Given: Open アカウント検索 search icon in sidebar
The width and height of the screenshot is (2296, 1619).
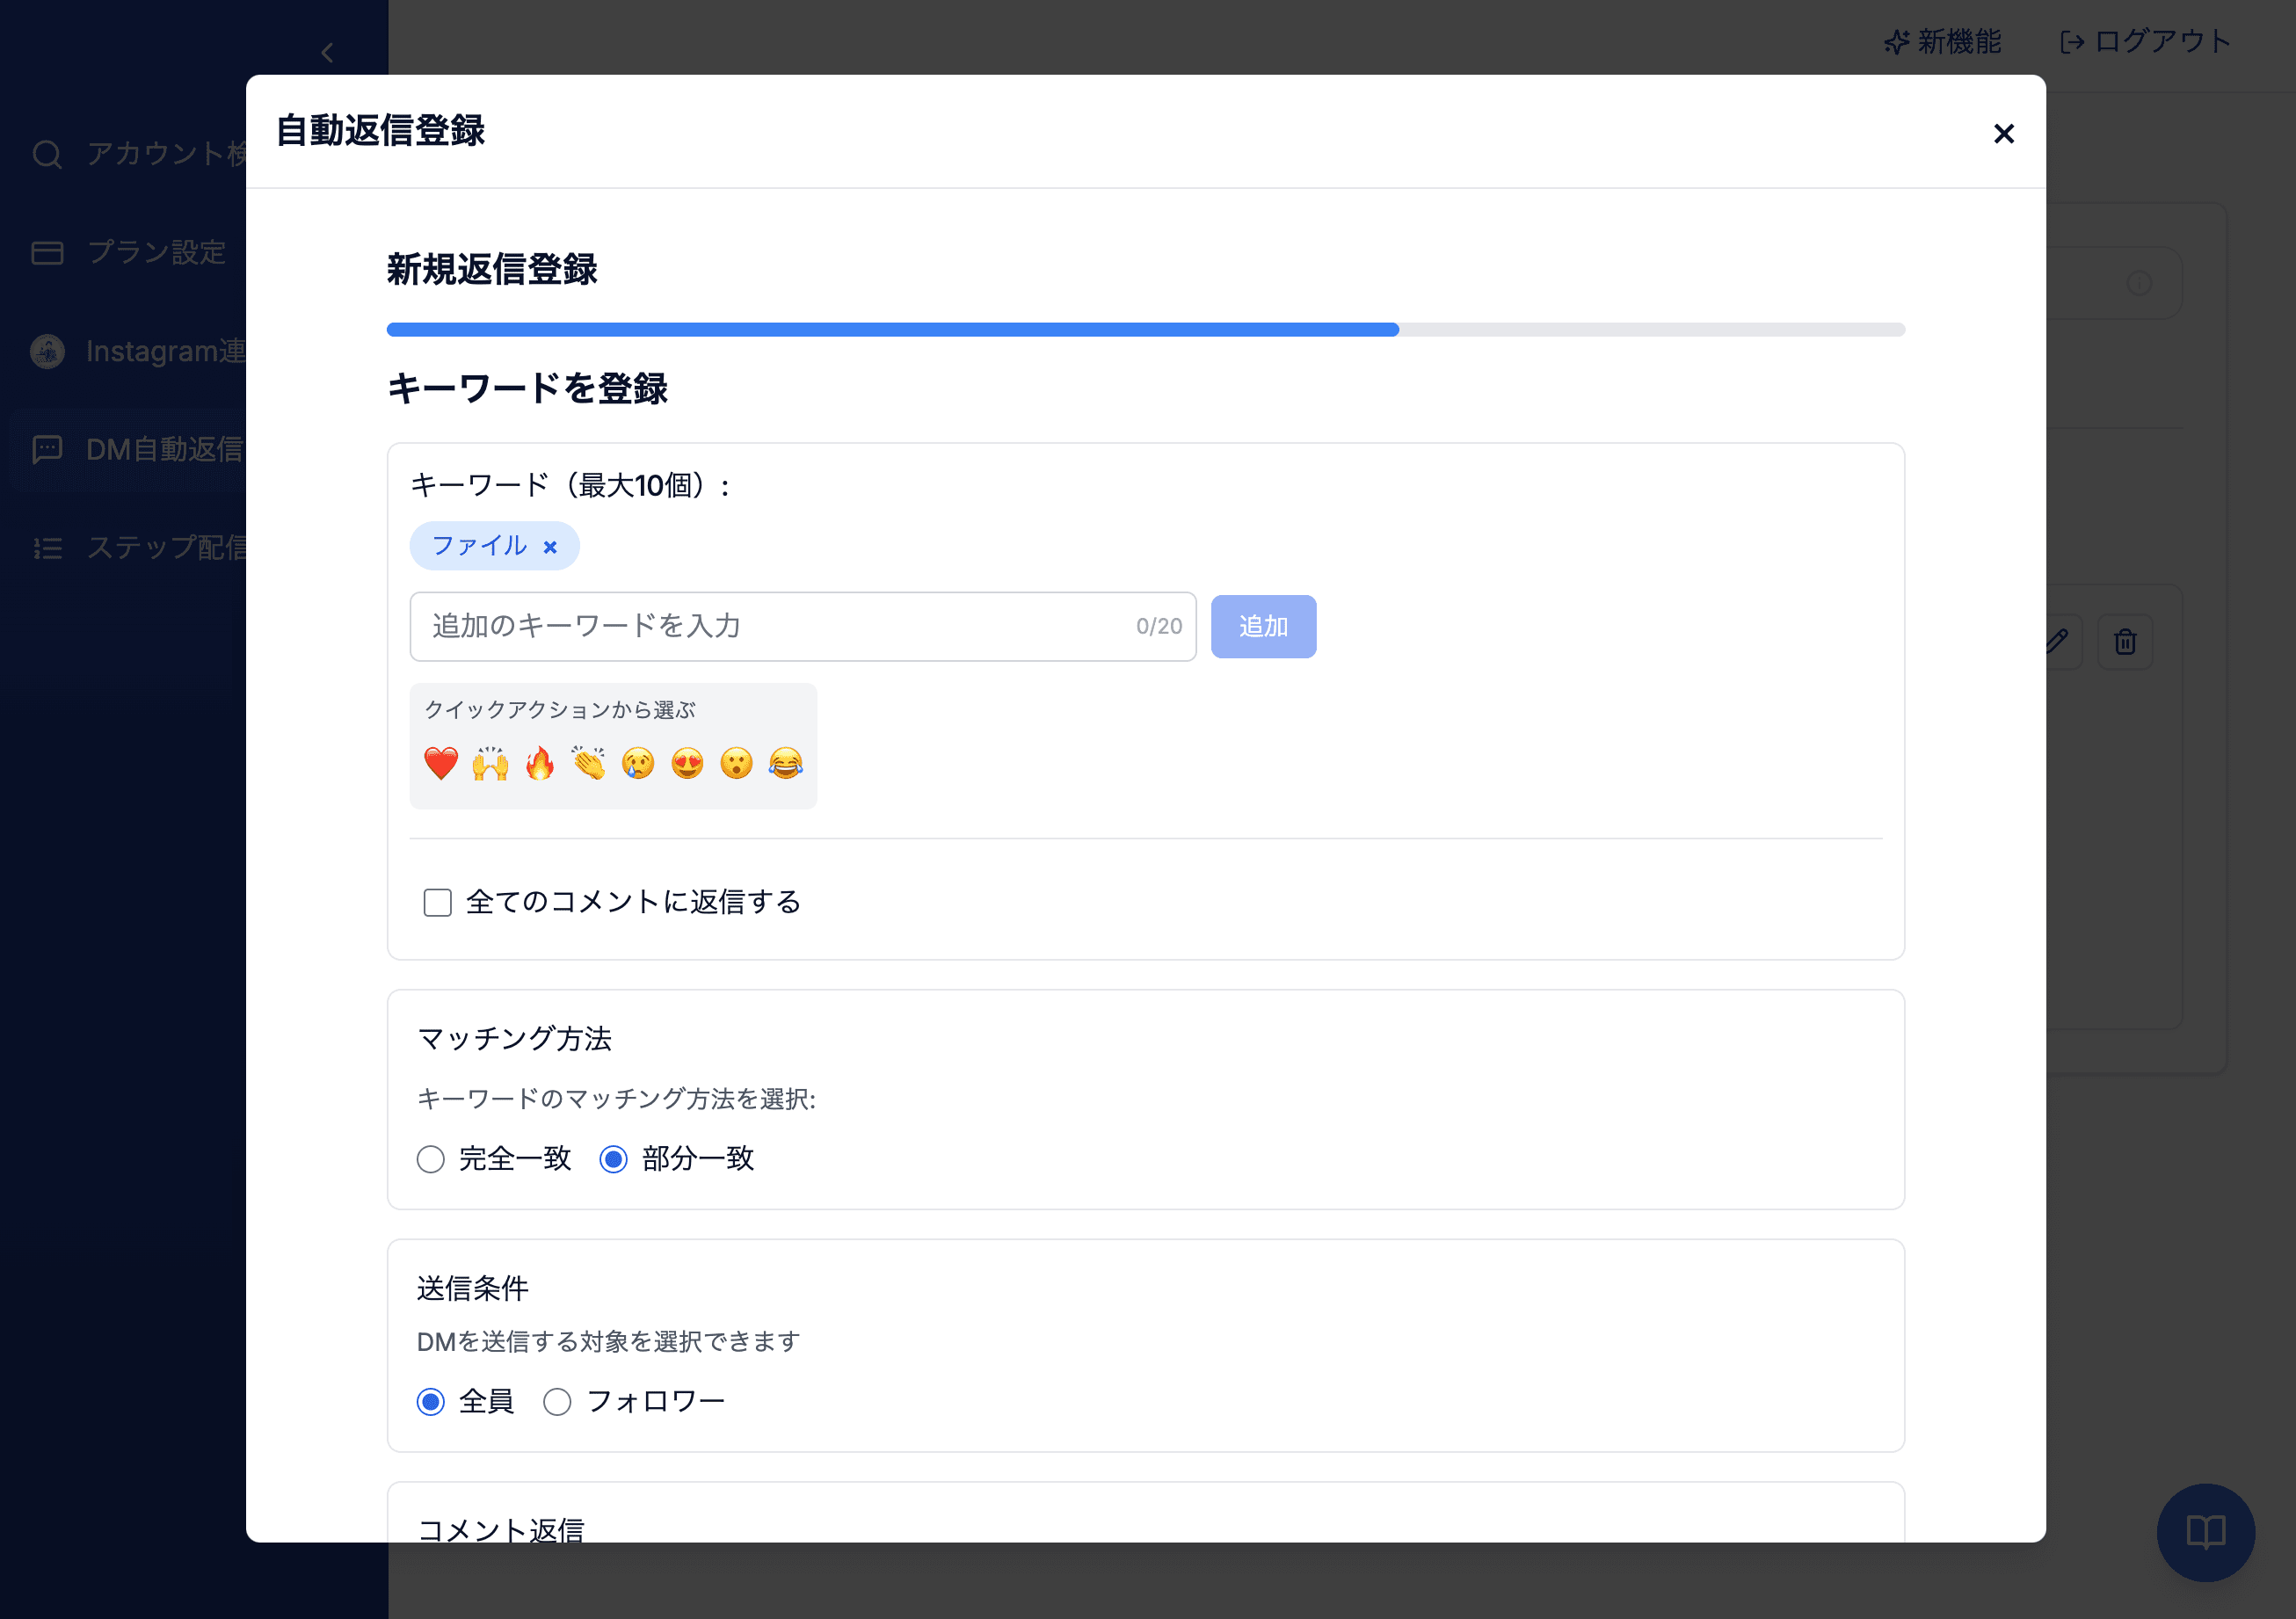Looking at the screenshot, I should tap(47, 154).
